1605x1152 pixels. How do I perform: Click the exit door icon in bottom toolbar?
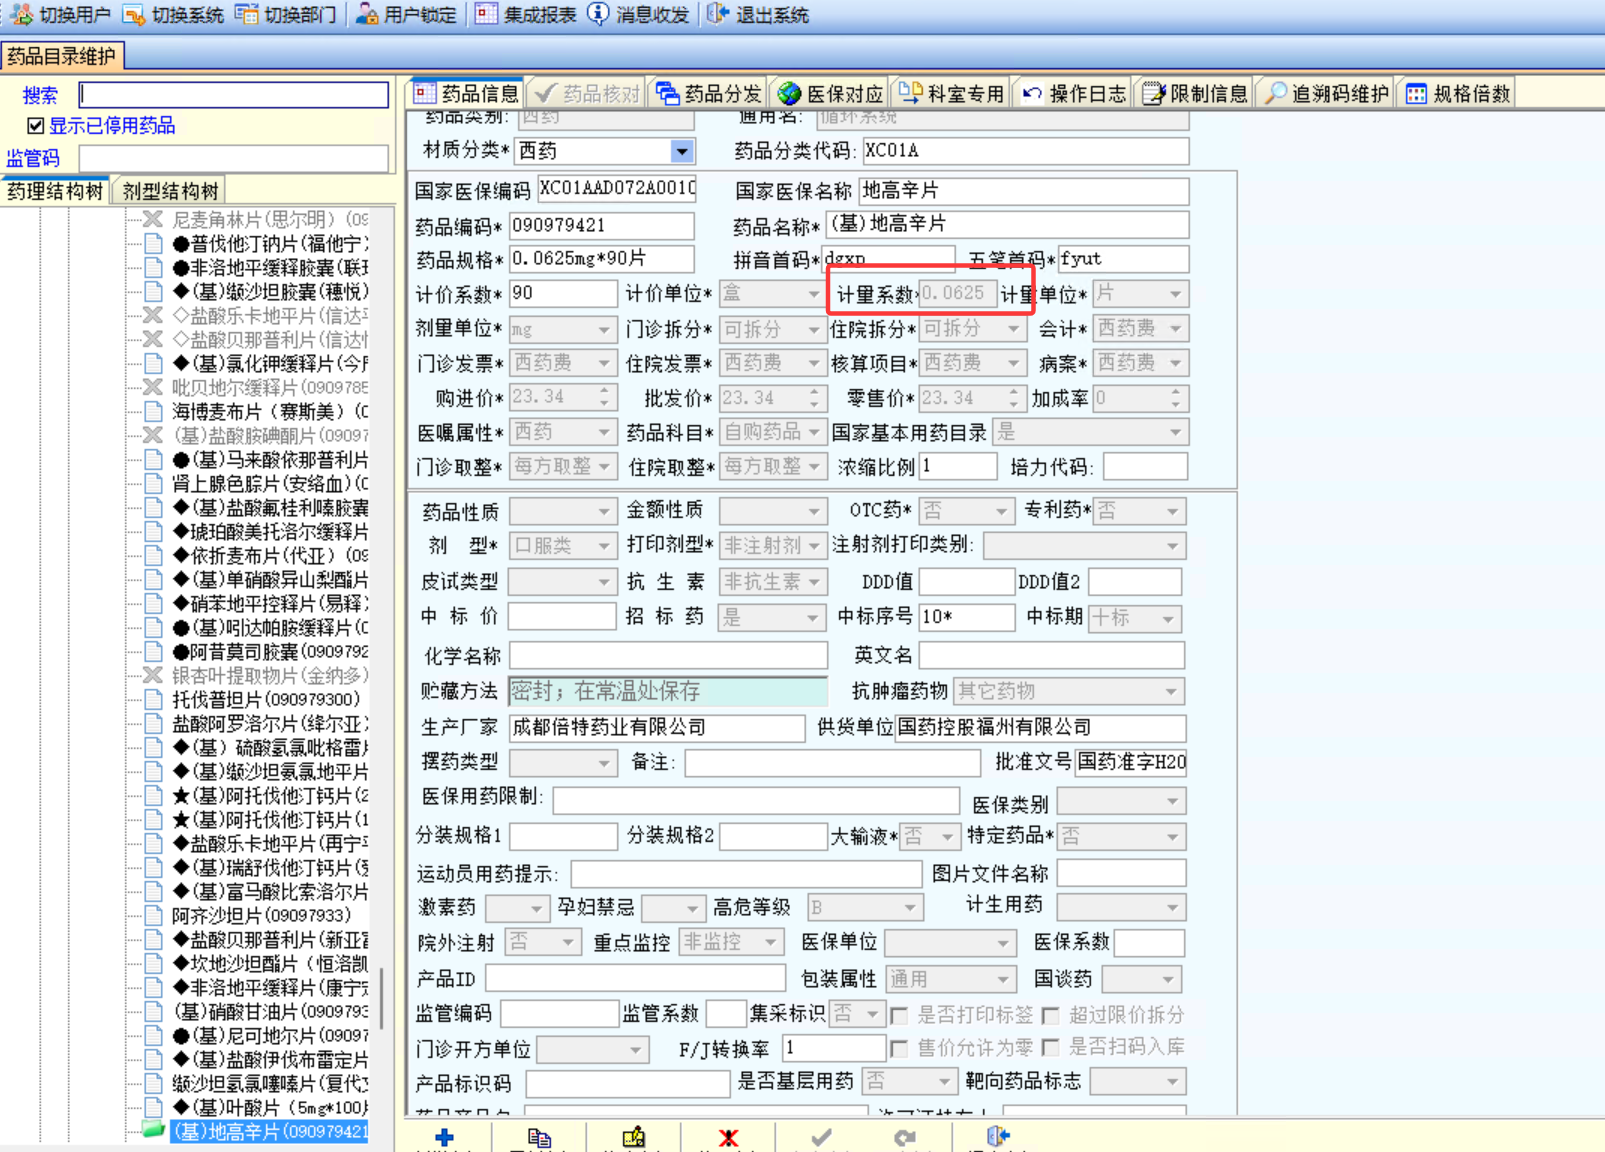[998, 1136]
